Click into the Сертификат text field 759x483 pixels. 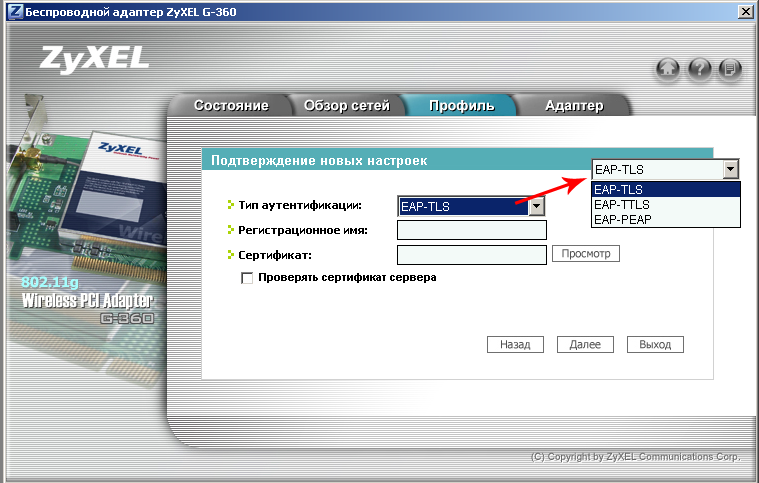click(471, 255)
